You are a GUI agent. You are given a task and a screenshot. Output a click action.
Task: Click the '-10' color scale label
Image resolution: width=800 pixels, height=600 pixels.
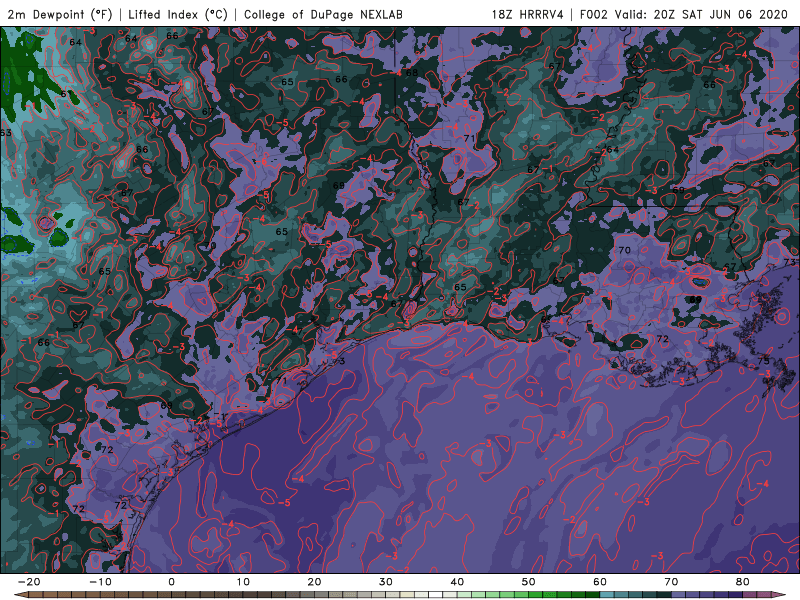click(x=100, y=582)
